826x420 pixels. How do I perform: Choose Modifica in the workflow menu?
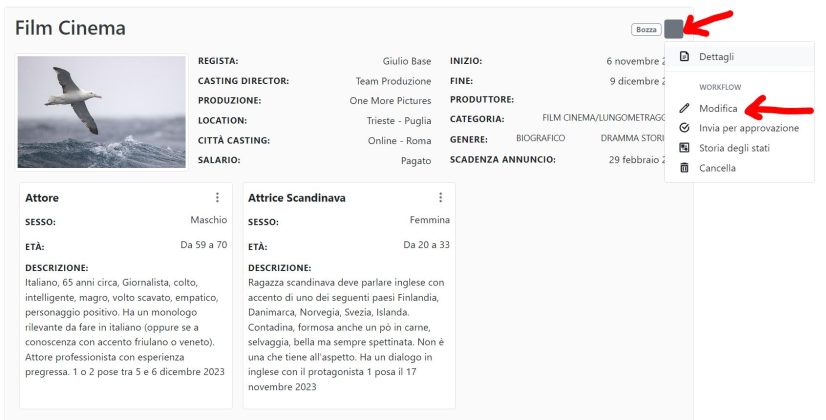[718, 108]
